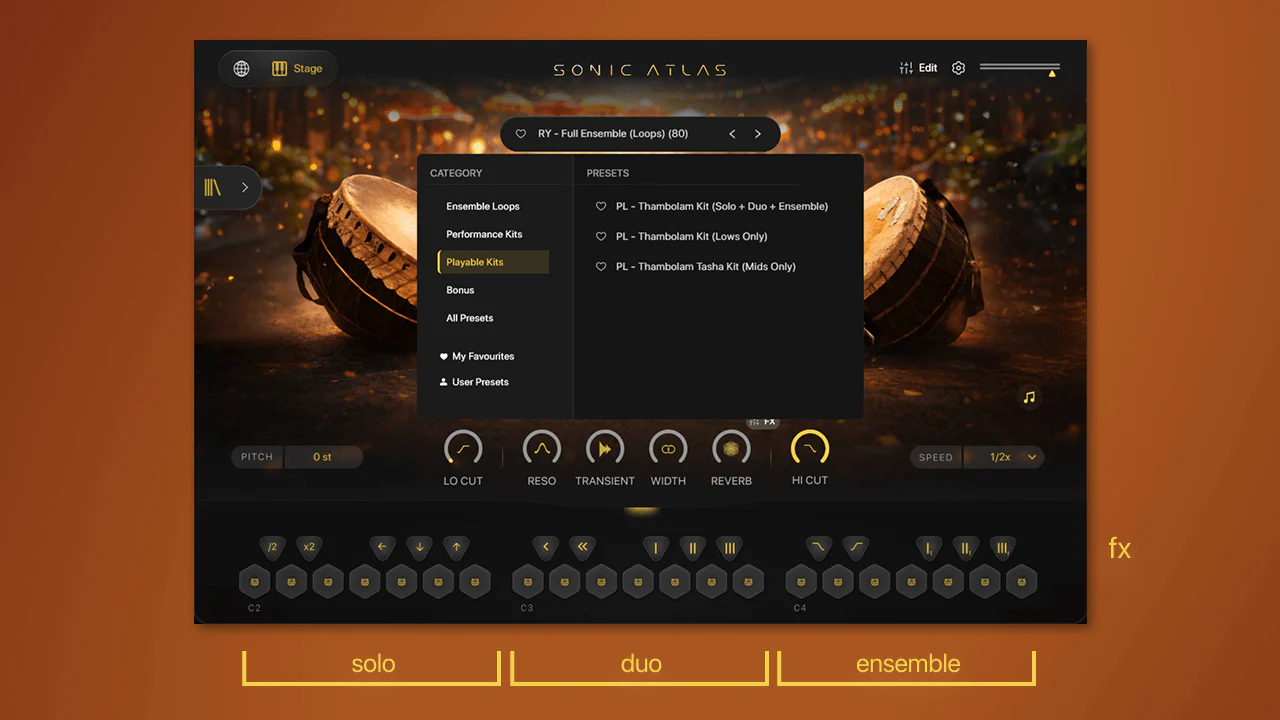The width and height of the screenshot is (1280, 720).
Task: Click the Pitch 0 st value field
Action: (x=322, y=457)
